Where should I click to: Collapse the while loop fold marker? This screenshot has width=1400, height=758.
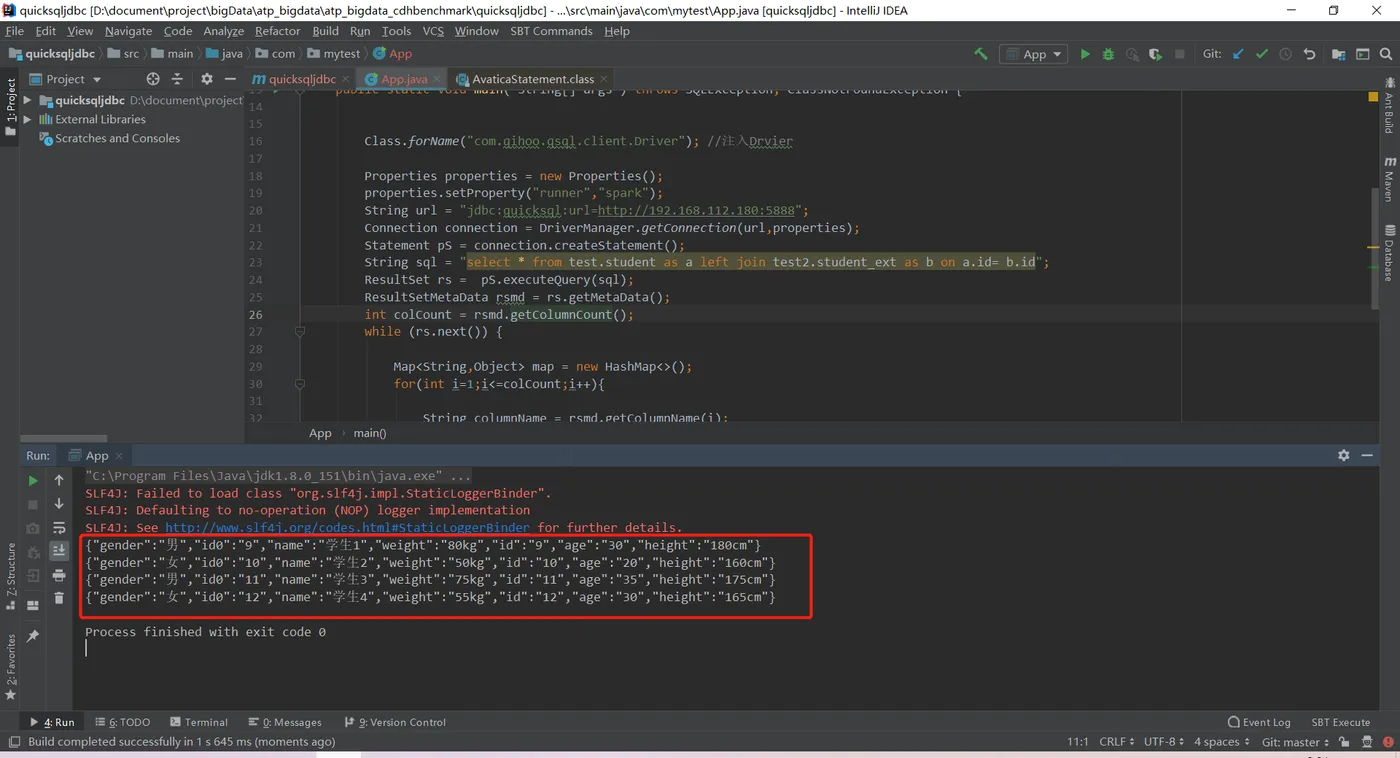pos(299,332)
